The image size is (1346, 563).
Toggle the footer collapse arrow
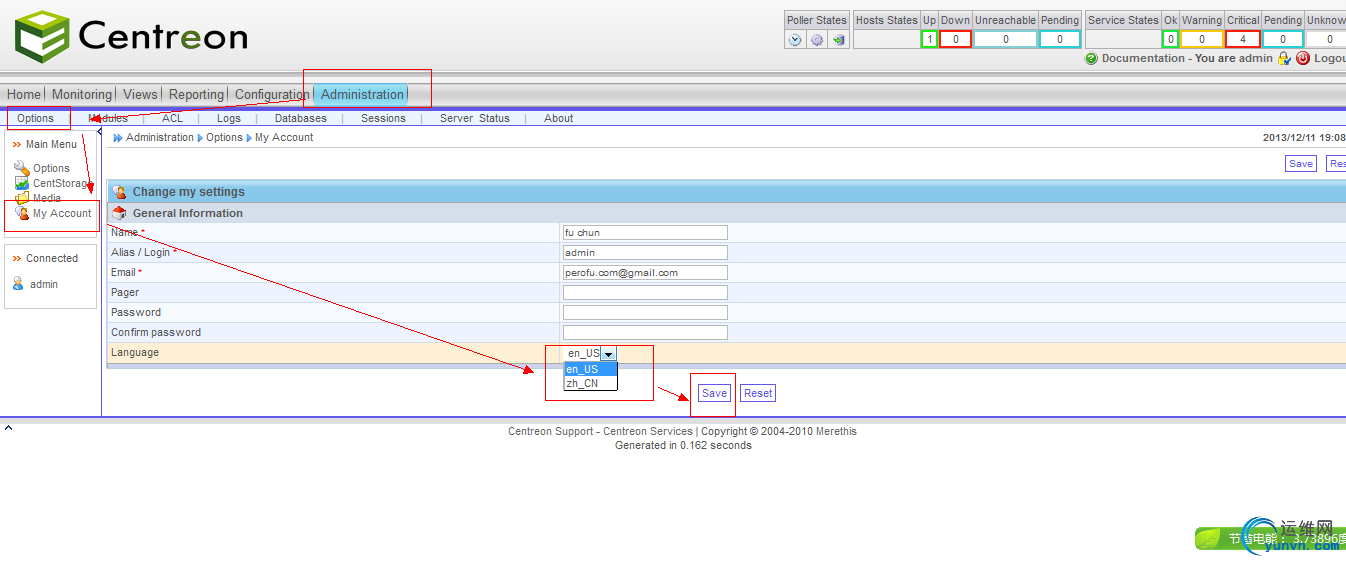pos(8,428)
